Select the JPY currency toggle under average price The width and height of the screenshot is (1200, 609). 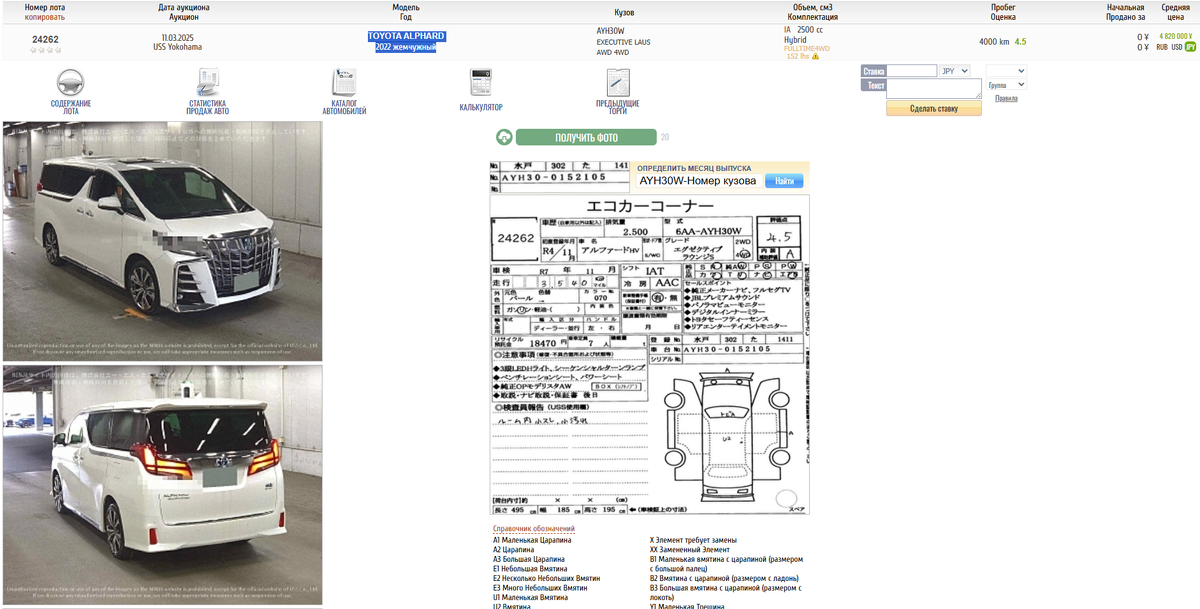coord(1191,47)
